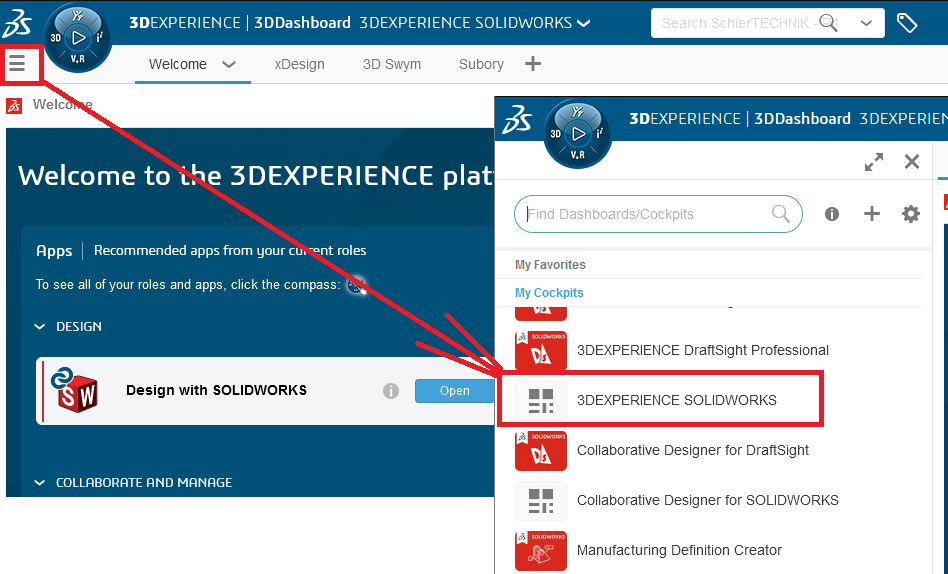Select the 3DEXPERIENCE SOLIDWORKS cockpit
Image resolution: width=948 pixels, height=574 pixels.
677,400
